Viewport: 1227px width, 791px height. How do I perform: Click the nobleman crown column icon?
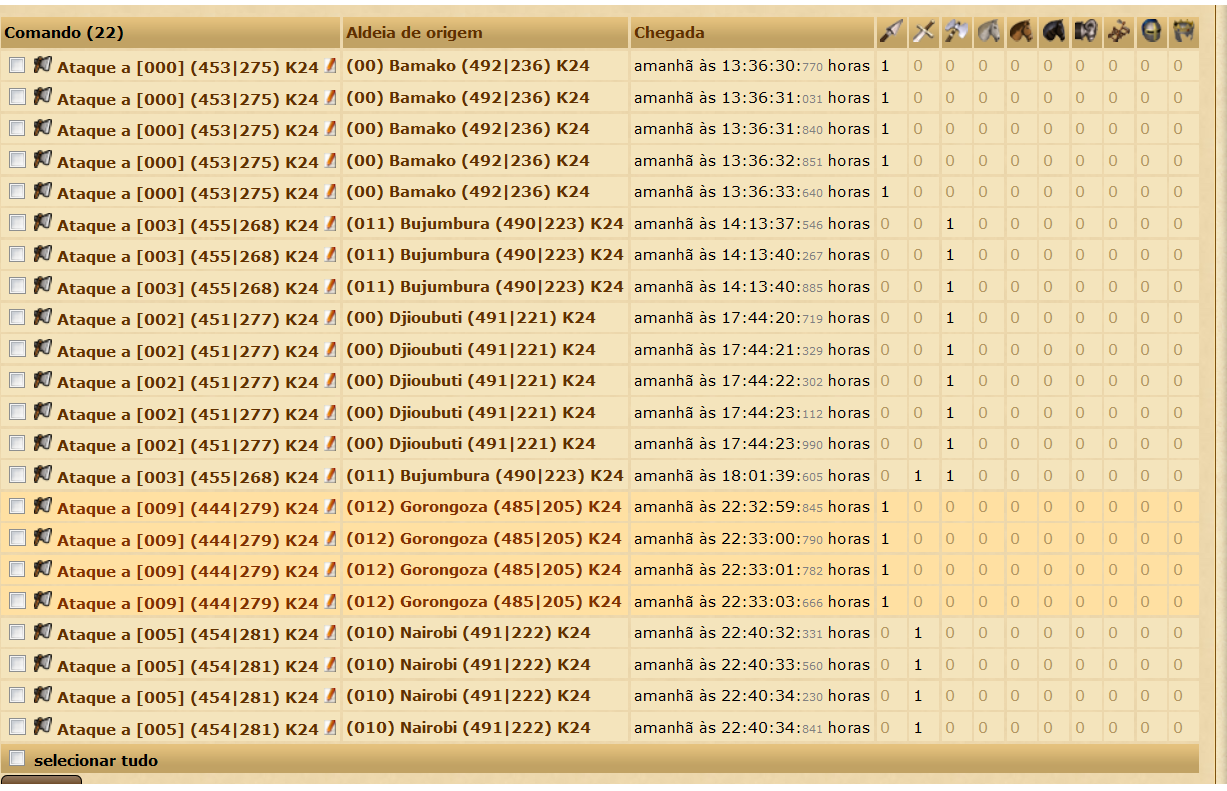point(1184,32)
